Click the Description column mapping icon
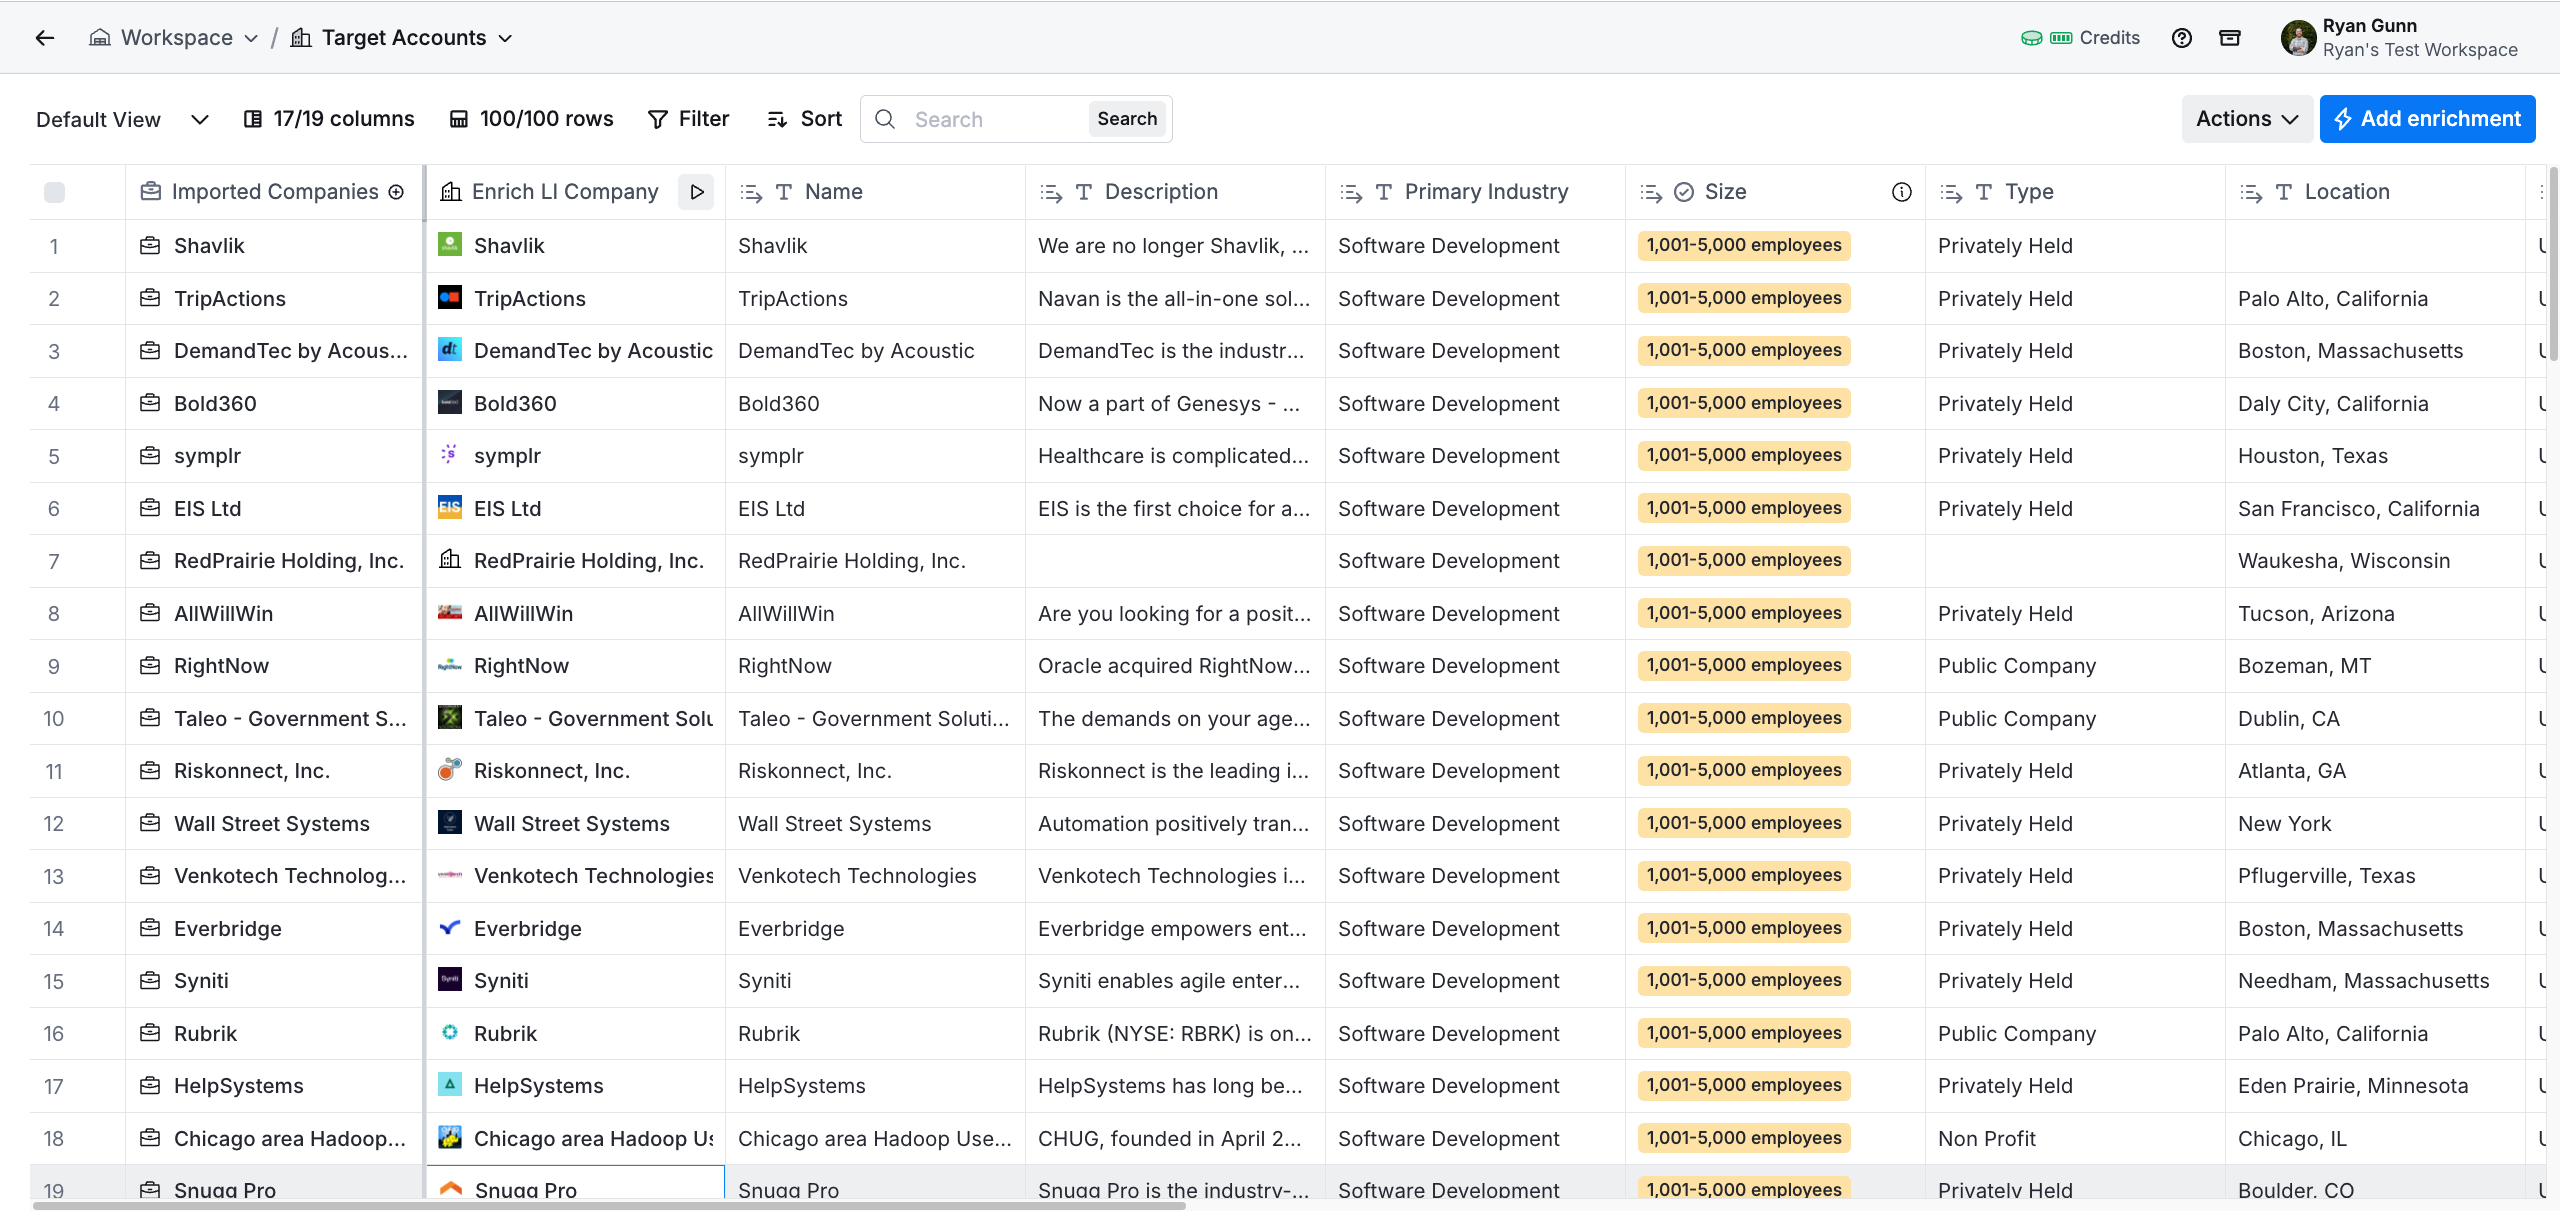 1051,192
